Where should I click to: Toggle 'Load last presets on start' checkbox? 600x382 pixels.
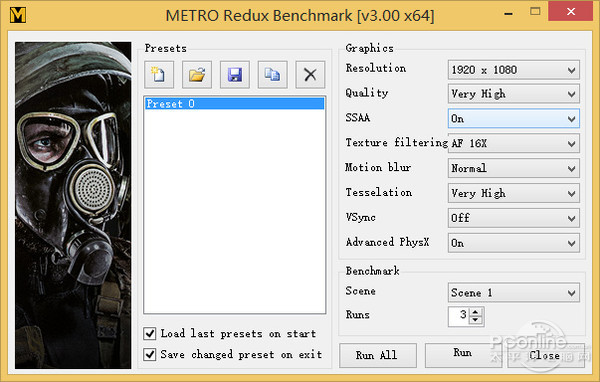point(150,333)
